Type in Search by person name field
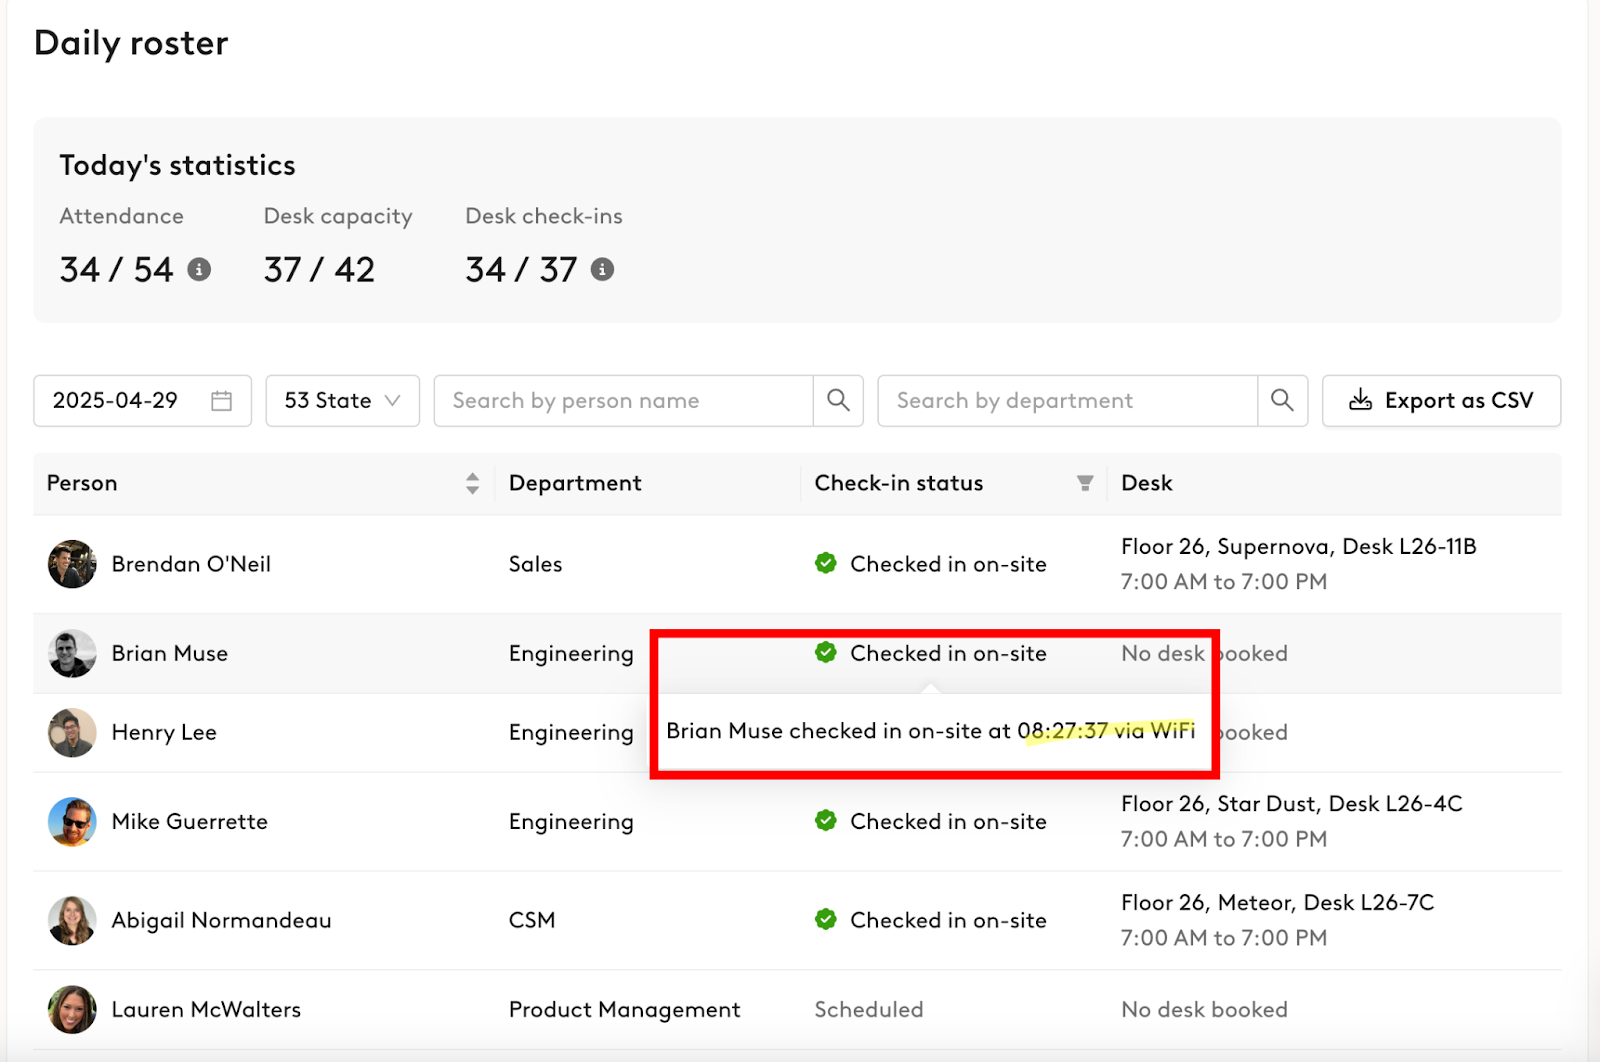The width and height of the screenshot is (1600, 1062). pos(623,401)
